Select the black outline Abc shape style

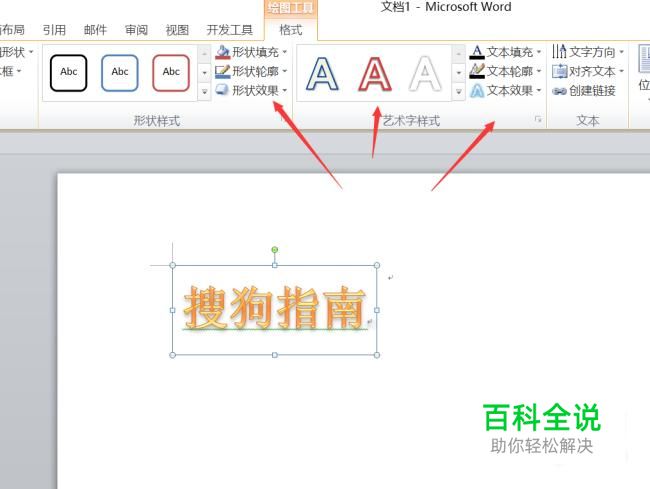click(x=68, y=73)
